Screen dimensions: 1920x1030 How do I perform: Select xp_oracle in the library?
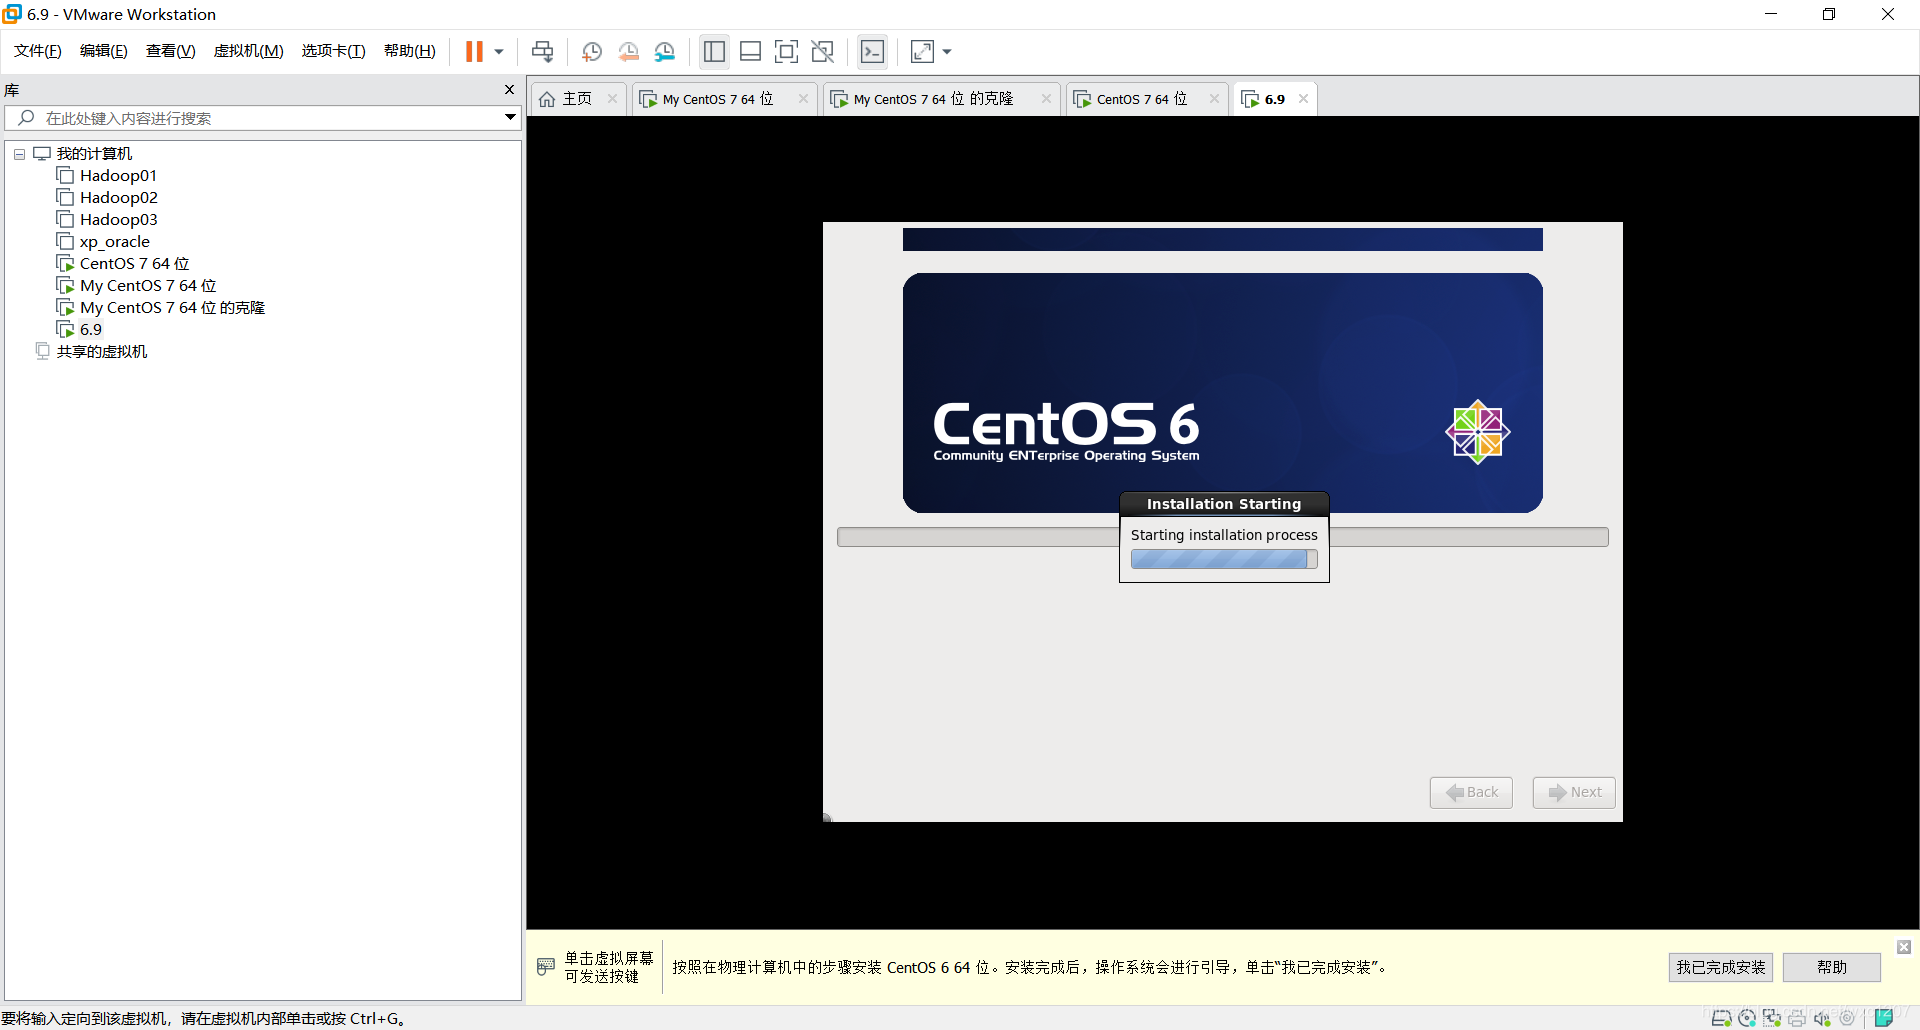coord(103,242)
